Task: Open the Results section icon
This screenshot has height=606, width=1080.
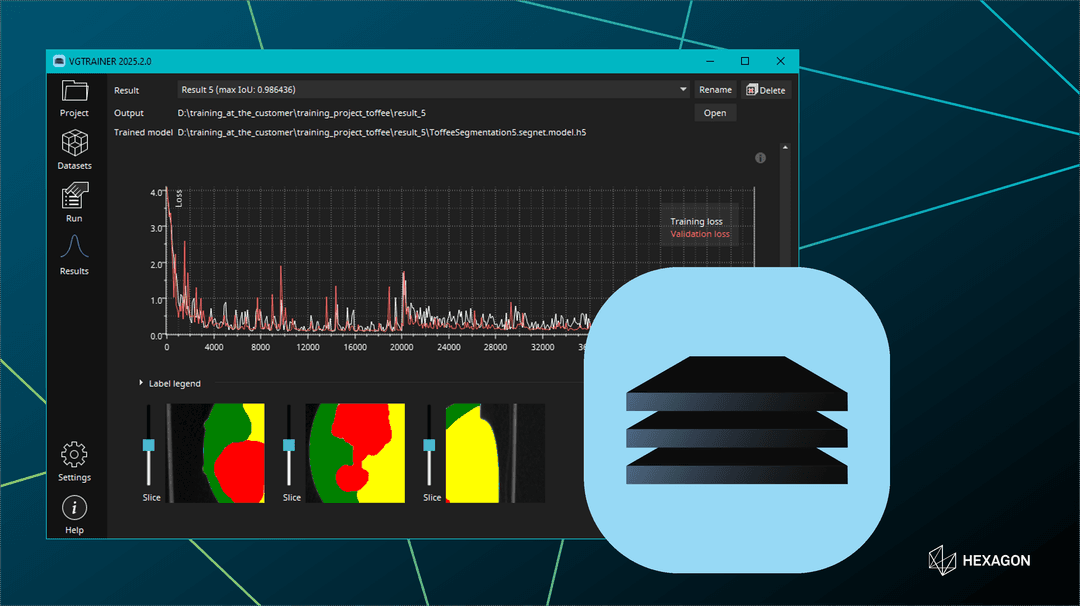Action: tap(74, 250)
